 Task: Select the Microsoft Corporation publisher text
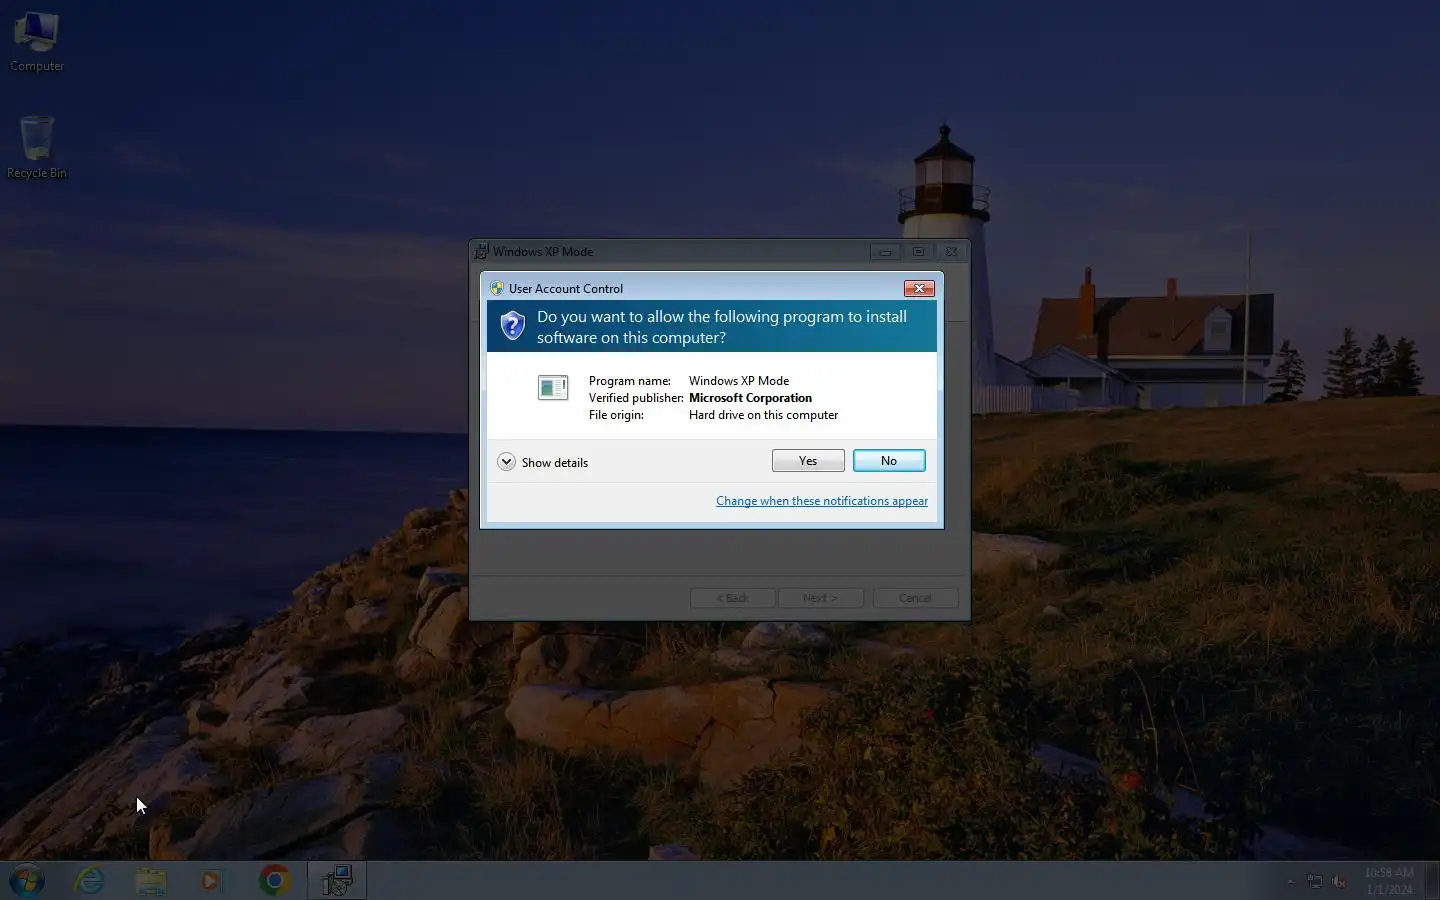pyautogui.click(x=750, y=398)
